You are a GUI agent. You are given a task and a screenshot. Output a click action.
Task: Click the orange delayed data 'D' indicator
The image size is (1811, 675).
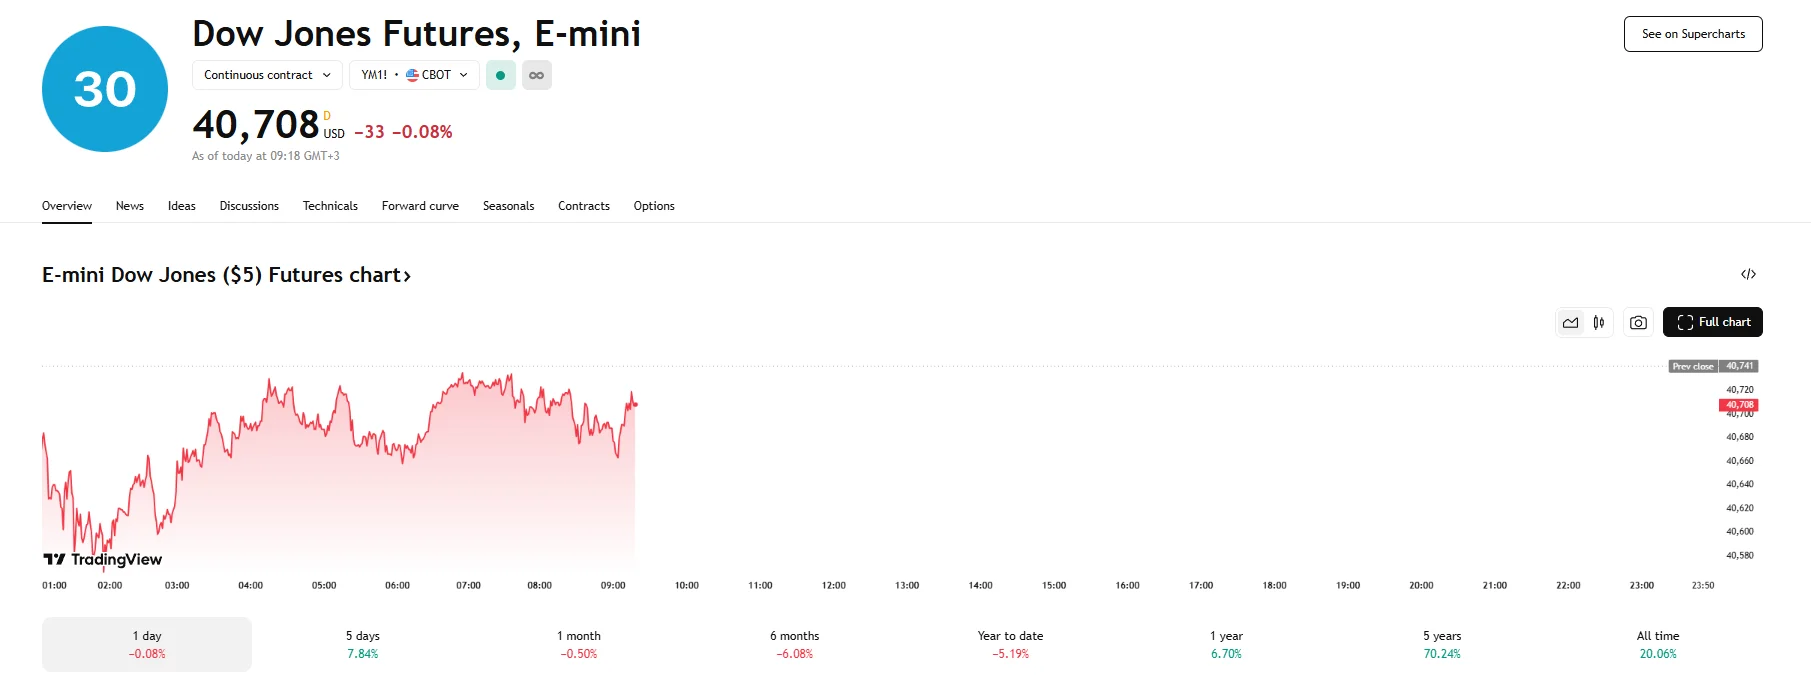pyautogui.click(x=327, y=116)
